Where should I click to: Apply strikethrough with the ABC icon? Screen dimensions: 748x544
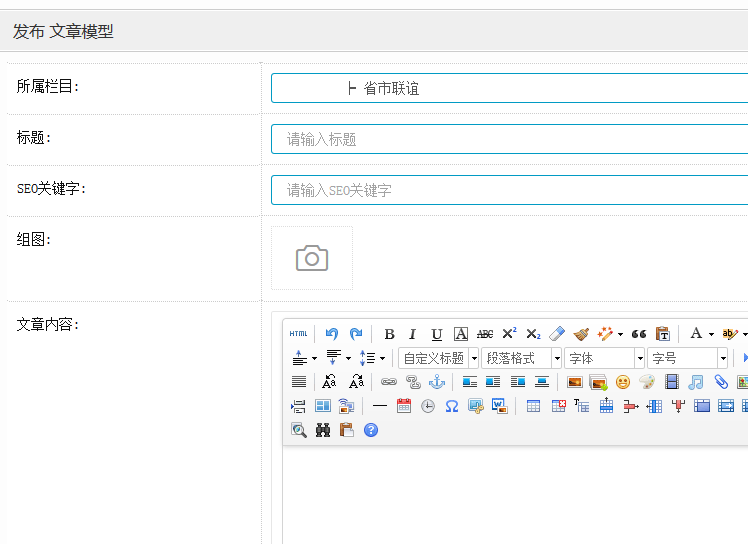pos(485,334)
